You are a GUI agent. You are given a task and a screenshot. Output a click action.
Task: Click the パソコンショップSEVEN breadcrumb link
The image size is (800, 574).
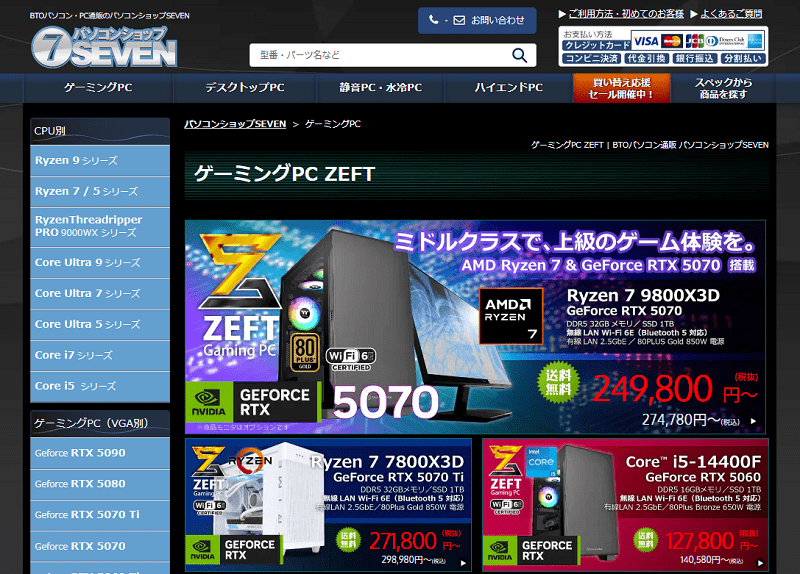pos(235,124)
